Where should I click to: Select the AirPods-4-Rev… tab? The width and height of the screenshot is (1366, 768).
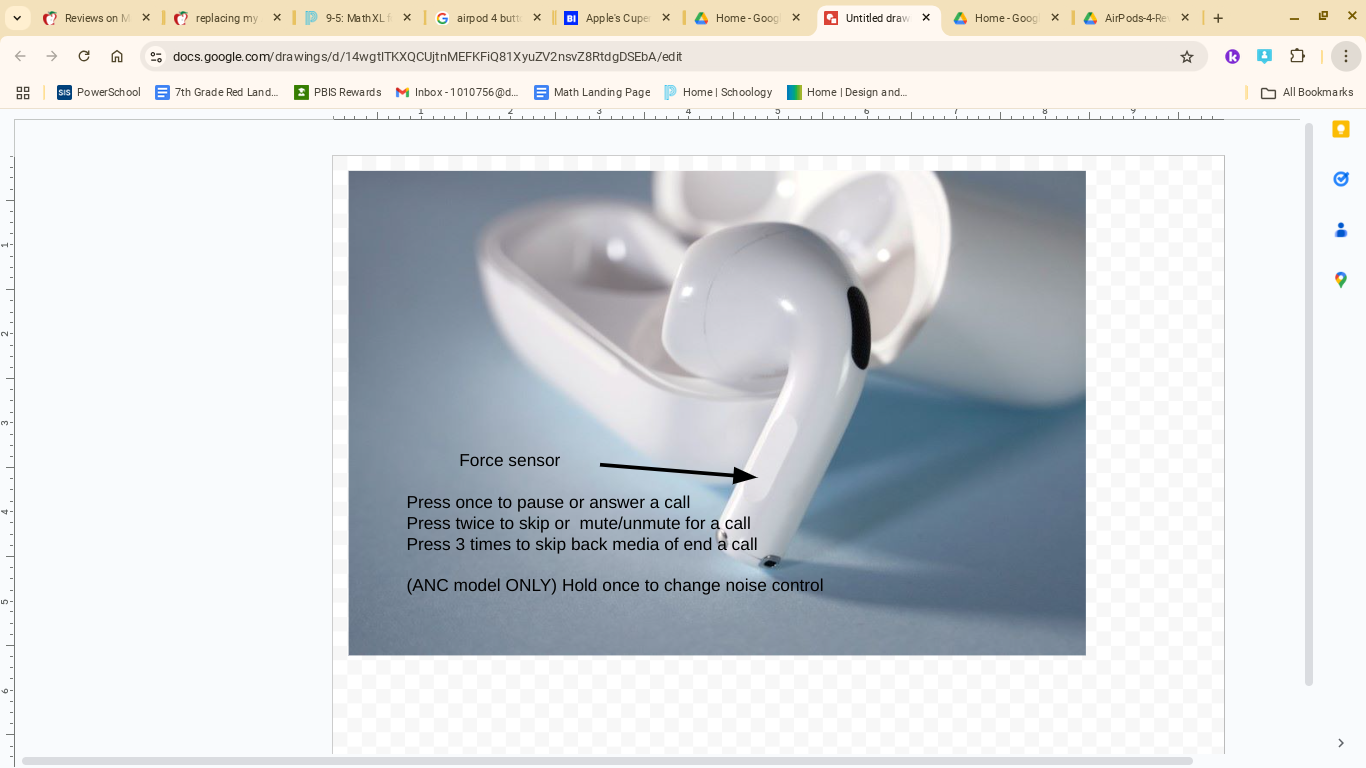point(1136,18)
